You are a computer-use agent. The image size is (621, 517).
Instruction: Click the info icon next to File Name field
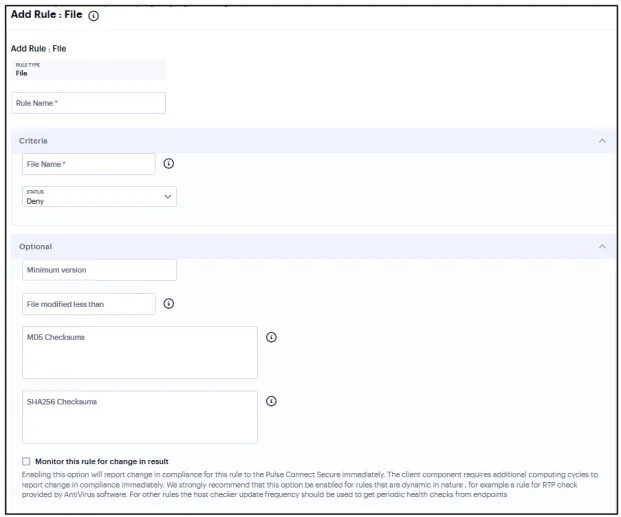[169, 163]
